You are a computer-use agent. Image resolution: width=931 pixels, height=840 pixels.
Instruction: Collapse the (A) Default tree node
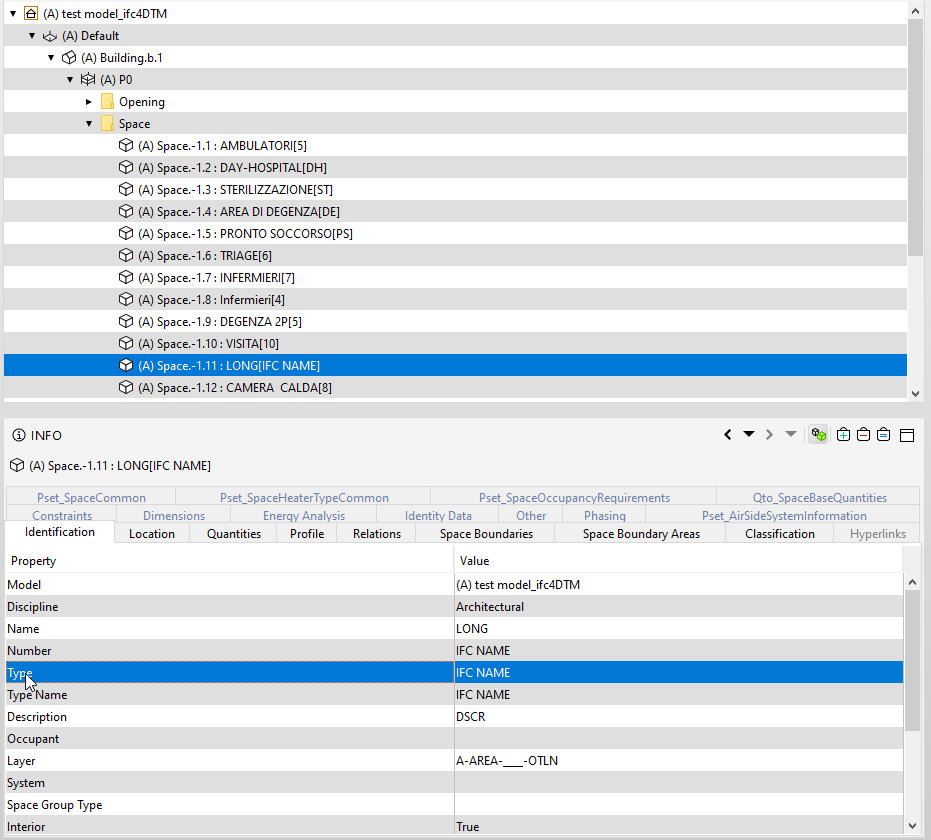[x=32, y=36]
